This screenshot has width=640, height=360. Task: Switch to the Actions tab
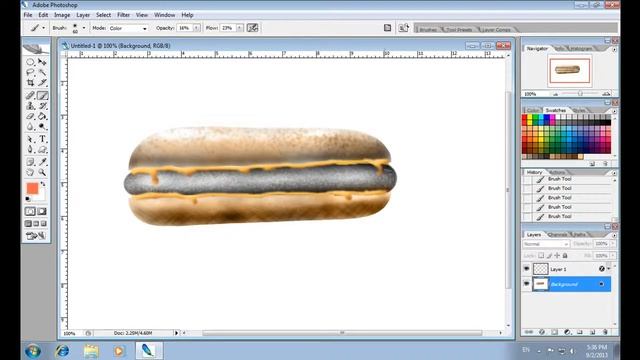click(557, 172)
